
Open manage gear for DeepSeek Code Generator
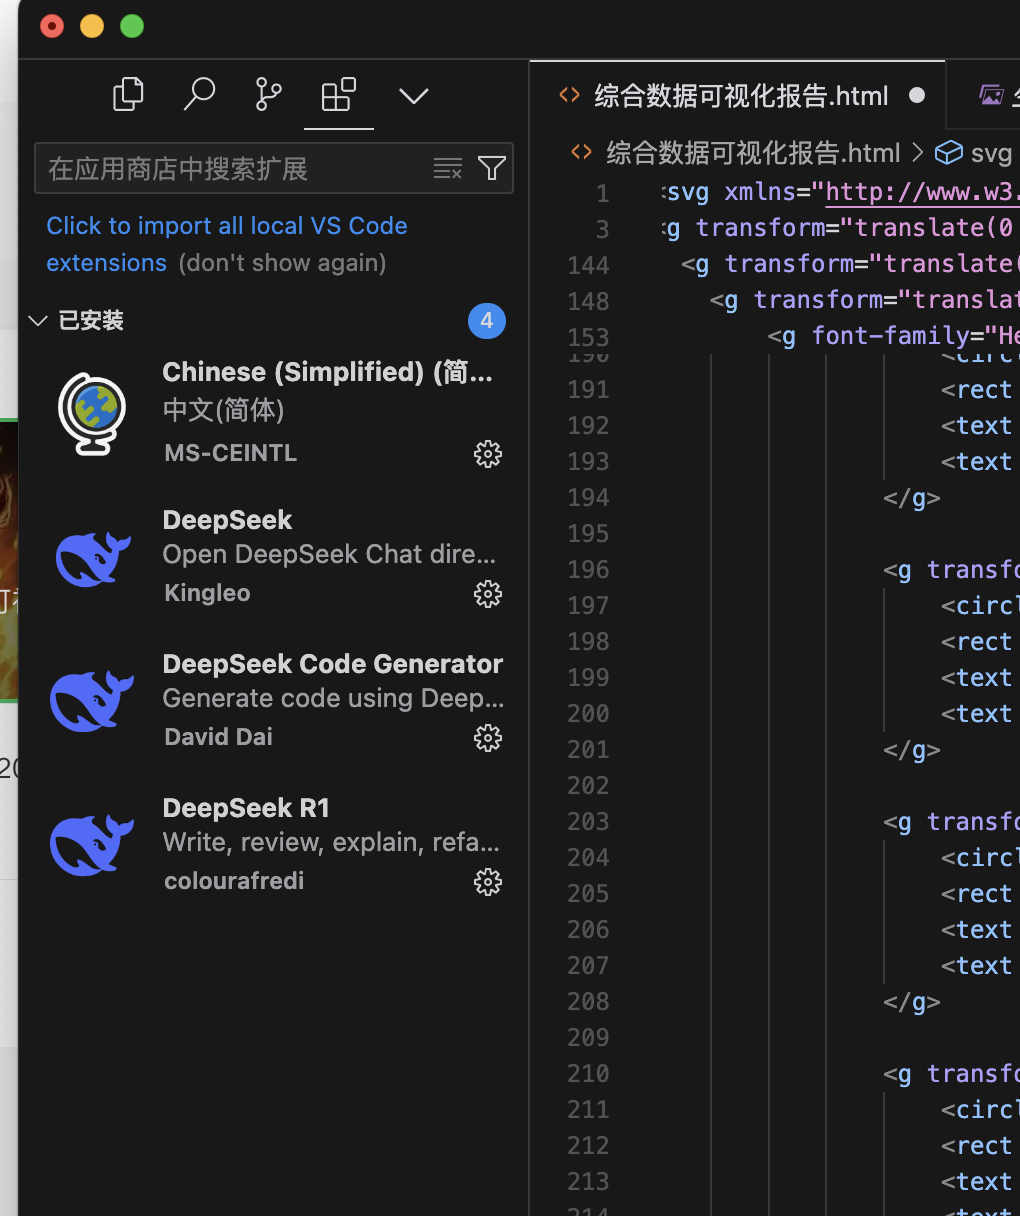pos(488,738)
